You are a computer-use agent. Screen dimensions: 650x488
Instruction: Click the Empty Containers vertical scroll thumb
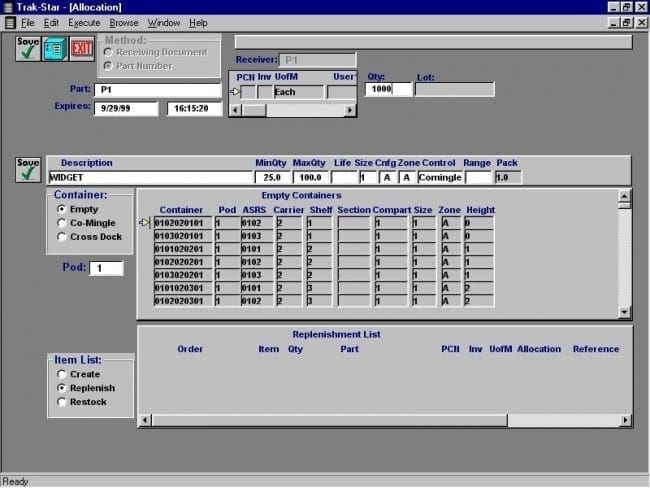[624, 205]
